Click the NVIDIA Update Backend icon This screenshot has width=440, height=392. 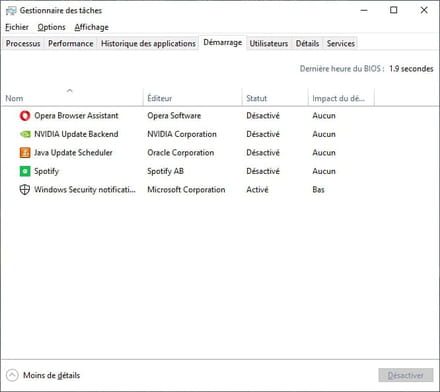pos(25,134)
